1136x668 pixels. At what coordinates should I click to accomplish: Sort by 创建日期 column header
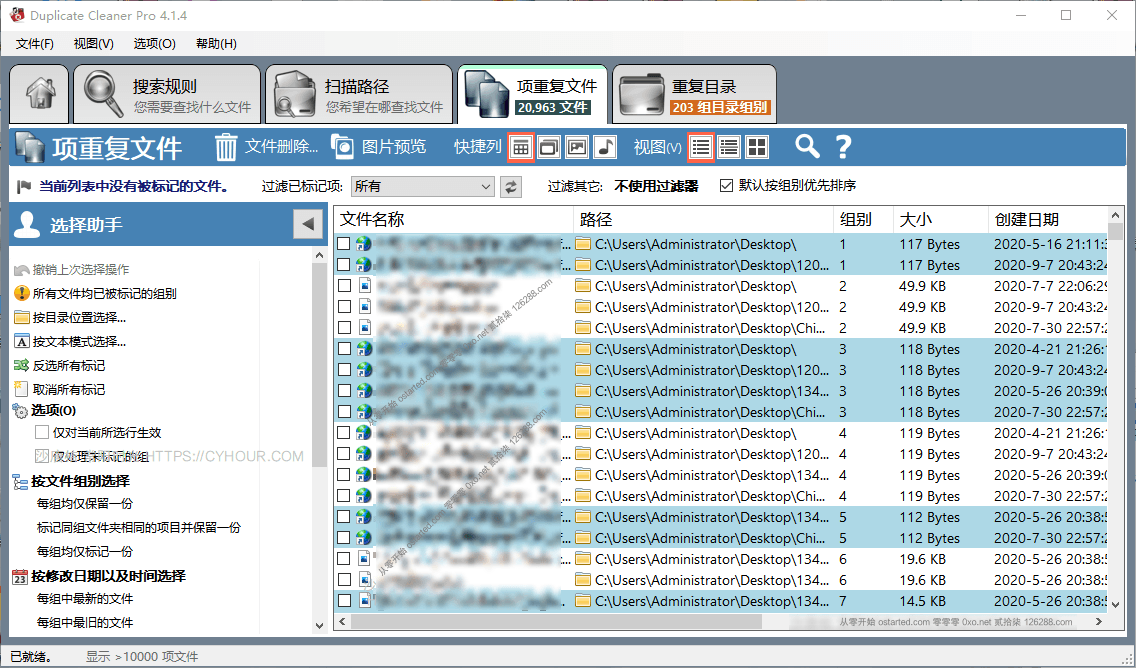click(1048, 220)
